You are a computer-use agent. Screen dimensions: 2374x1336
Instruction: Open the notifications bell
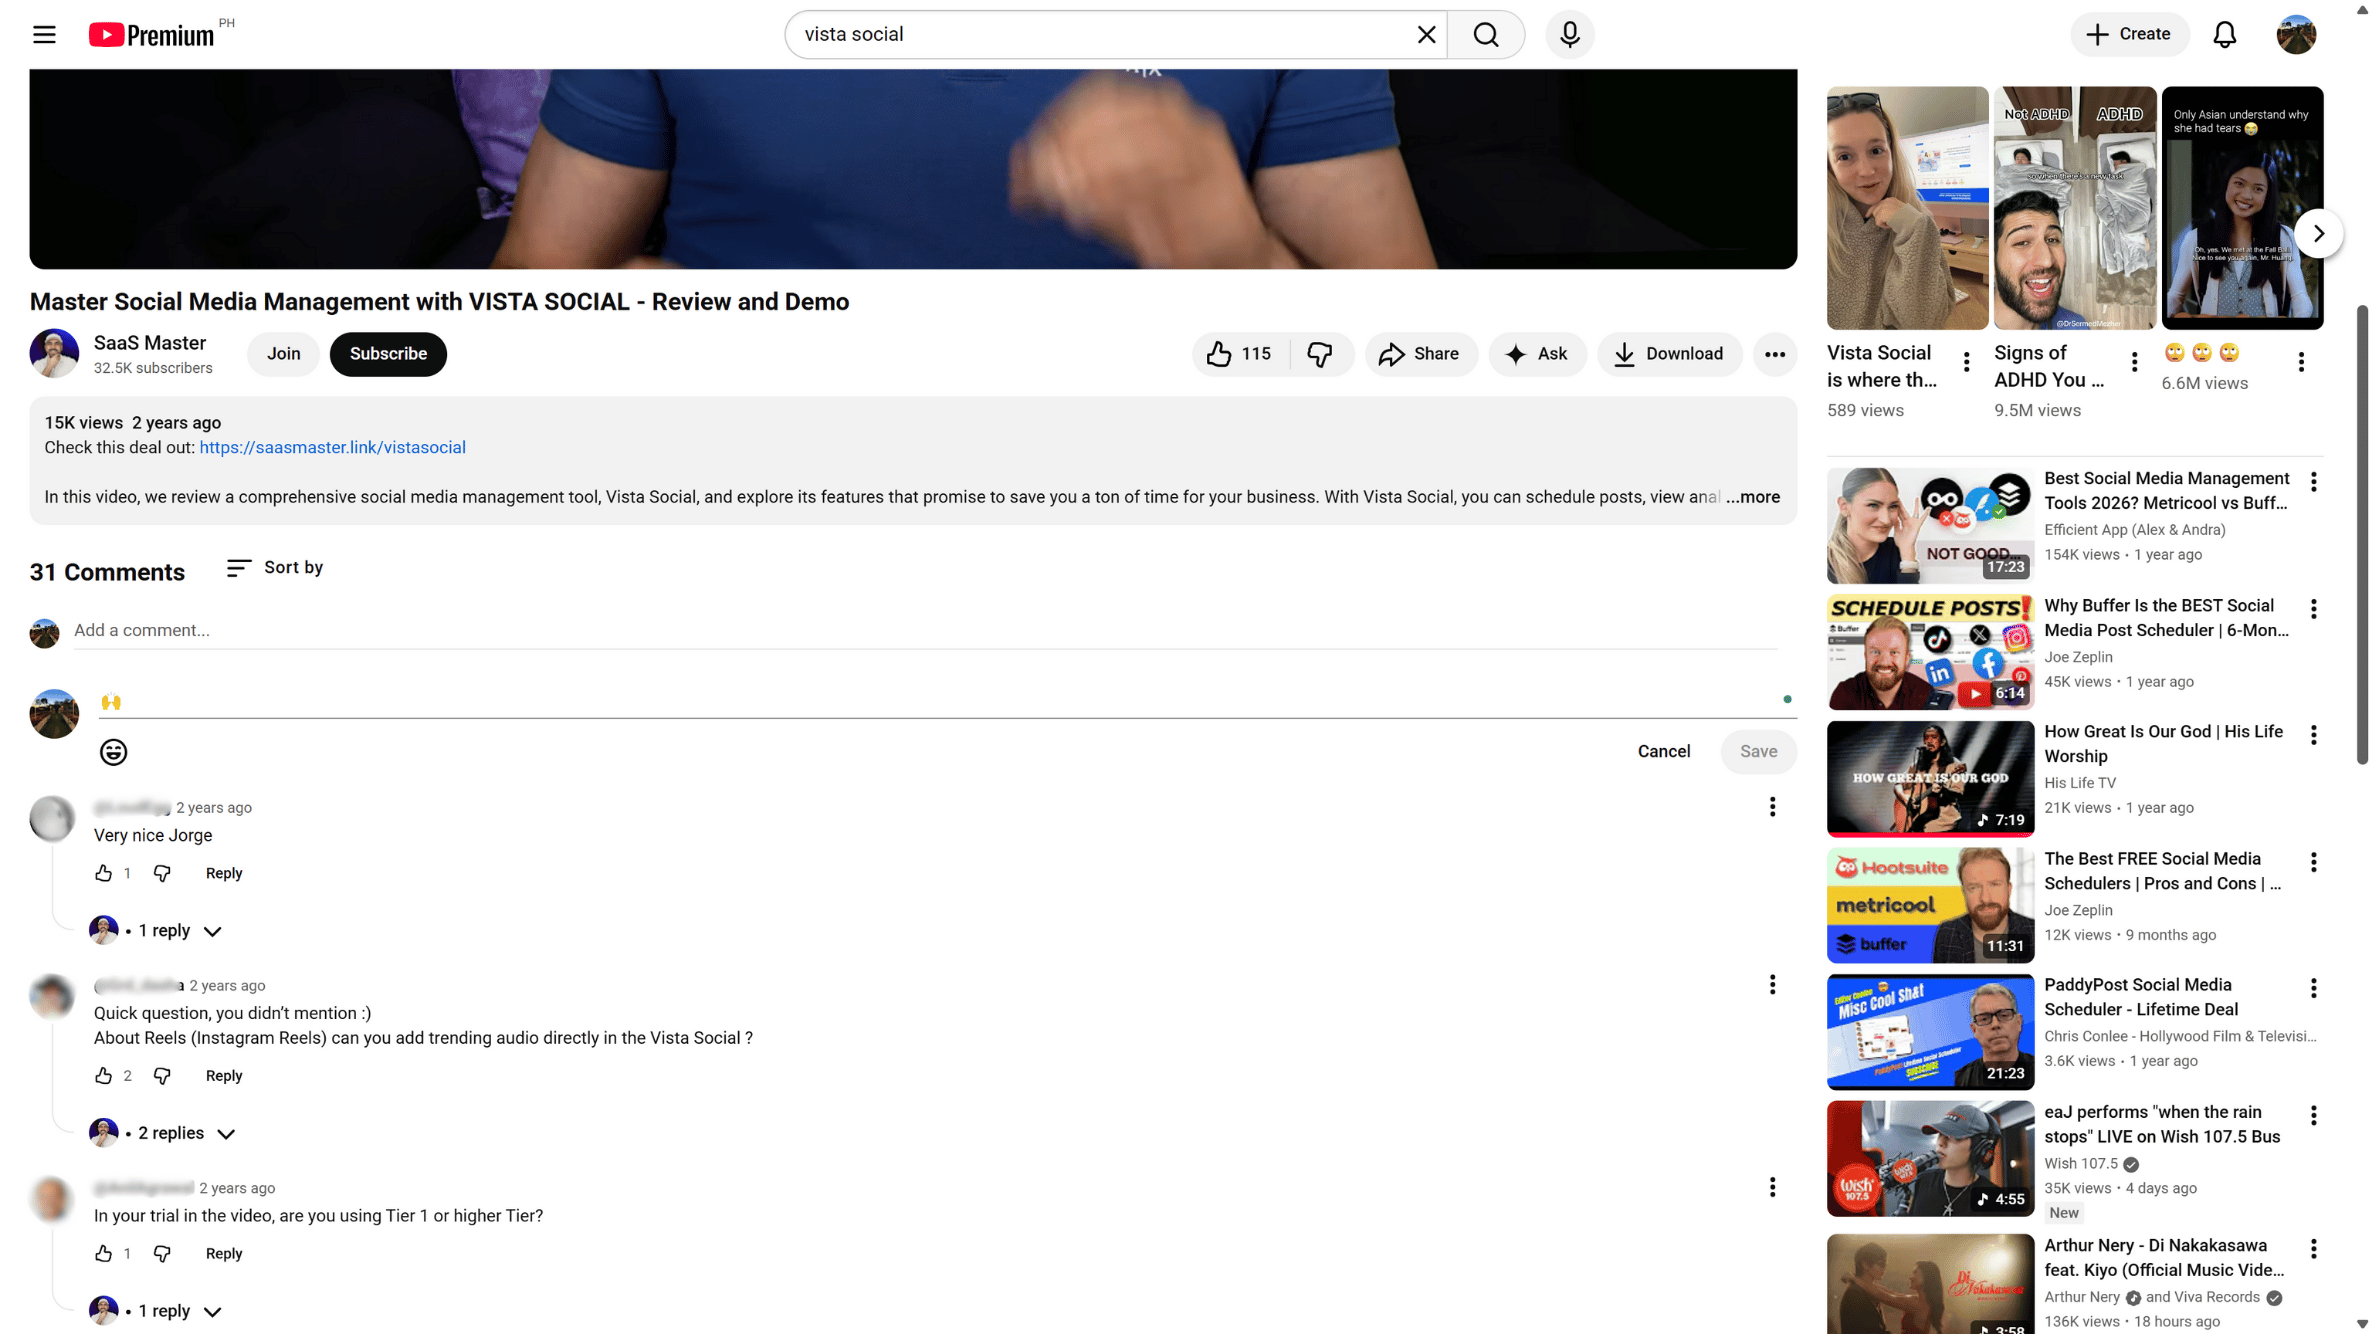point(2224,35)
